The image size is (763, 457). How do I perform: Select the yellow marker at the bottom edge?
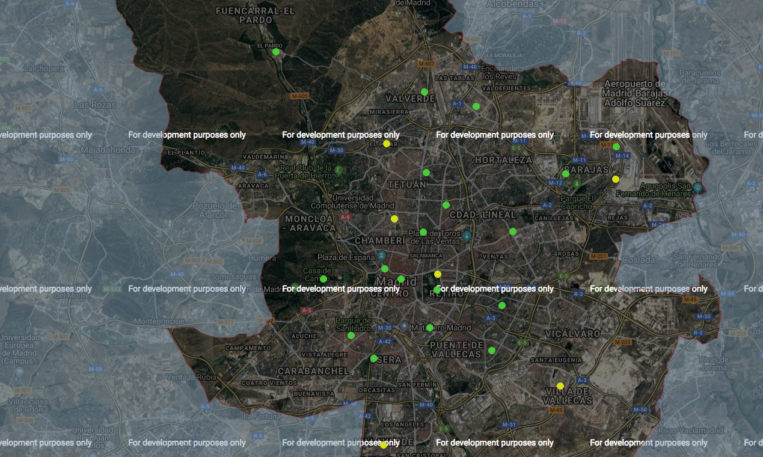click(384, 444)
